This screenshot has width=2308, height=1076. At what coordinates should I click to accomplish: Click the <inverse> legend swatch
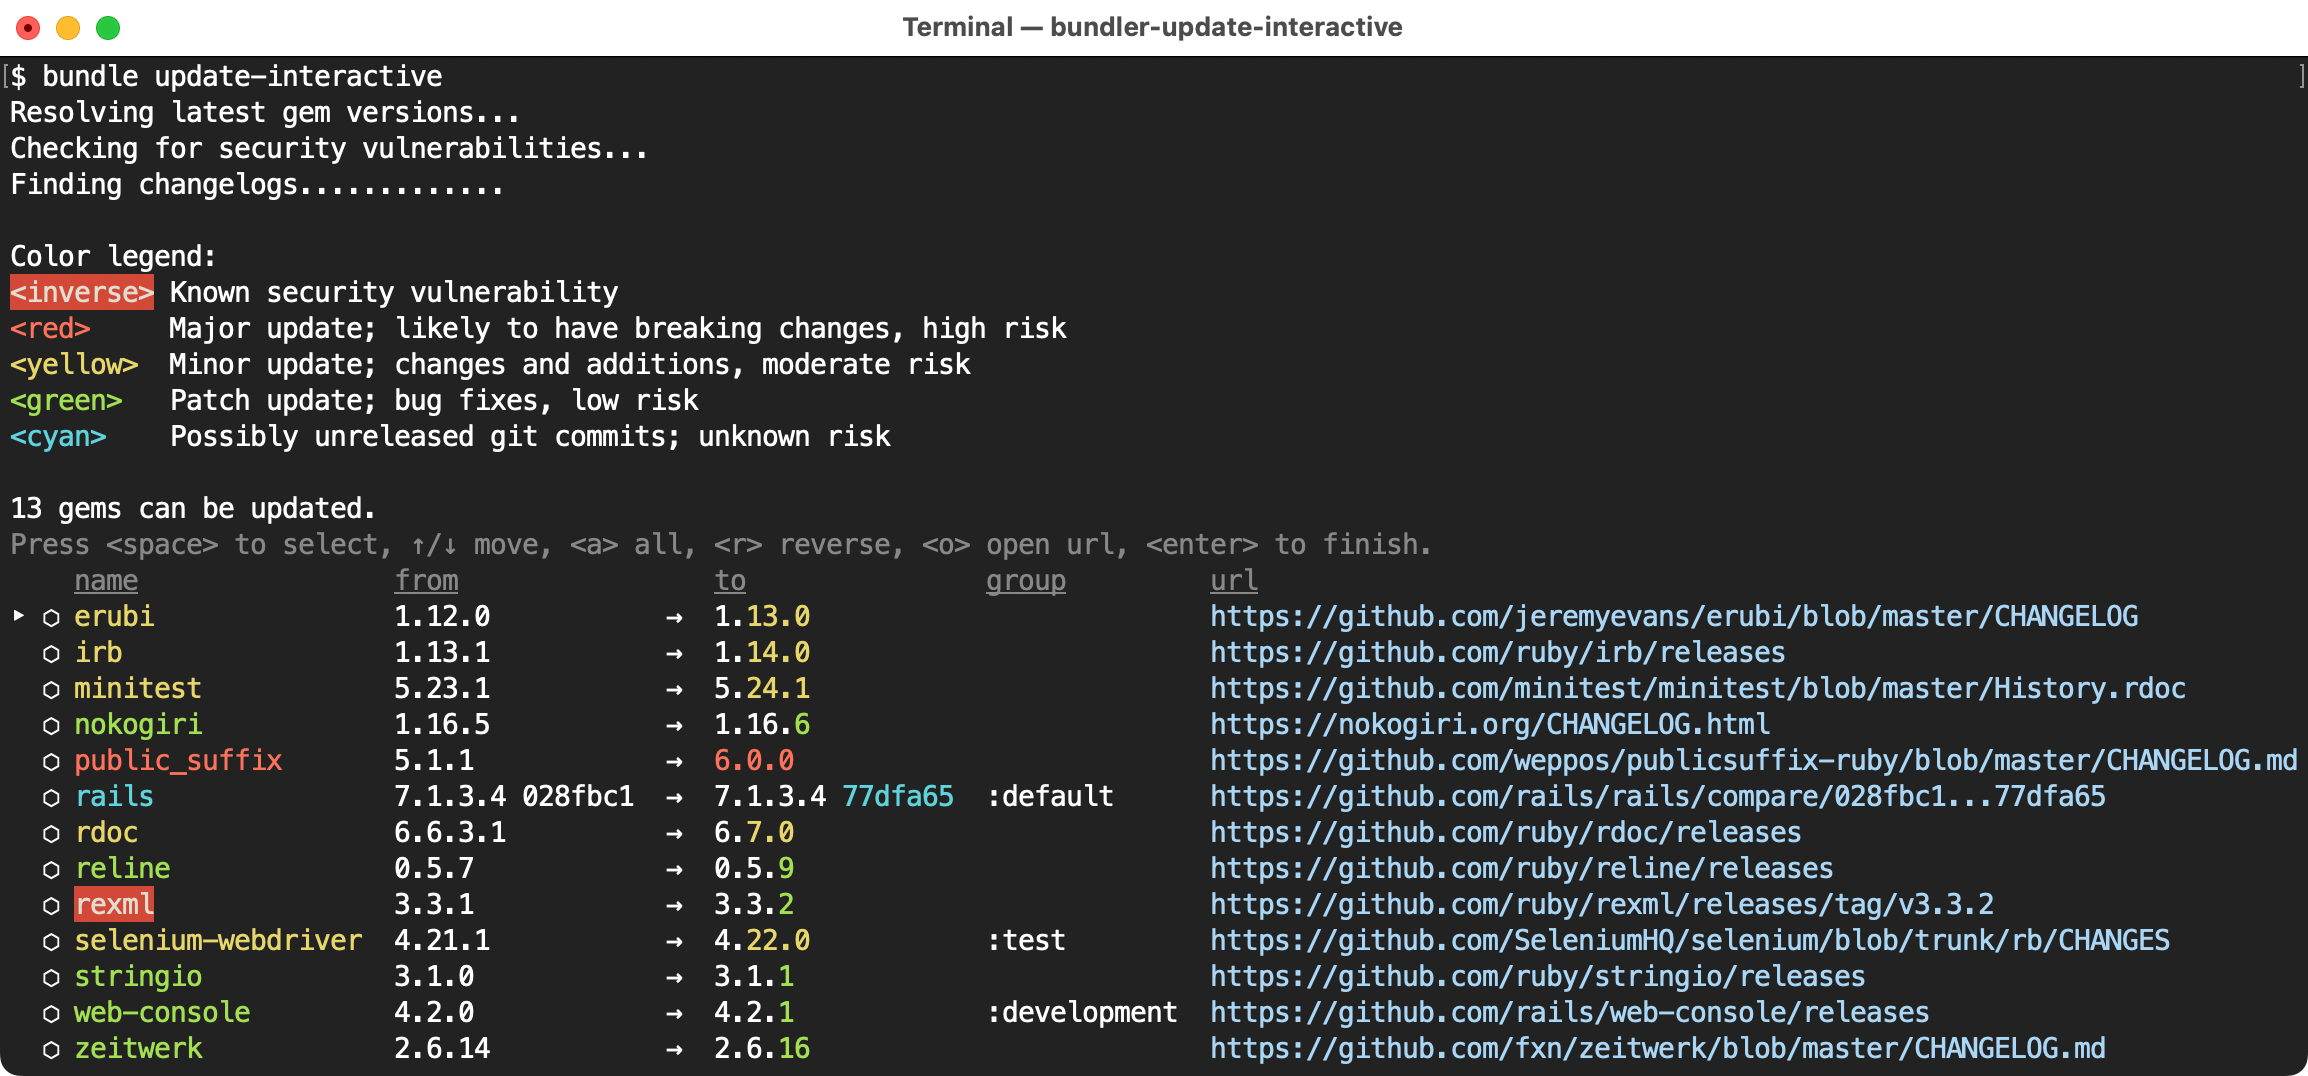coord(82,292)
